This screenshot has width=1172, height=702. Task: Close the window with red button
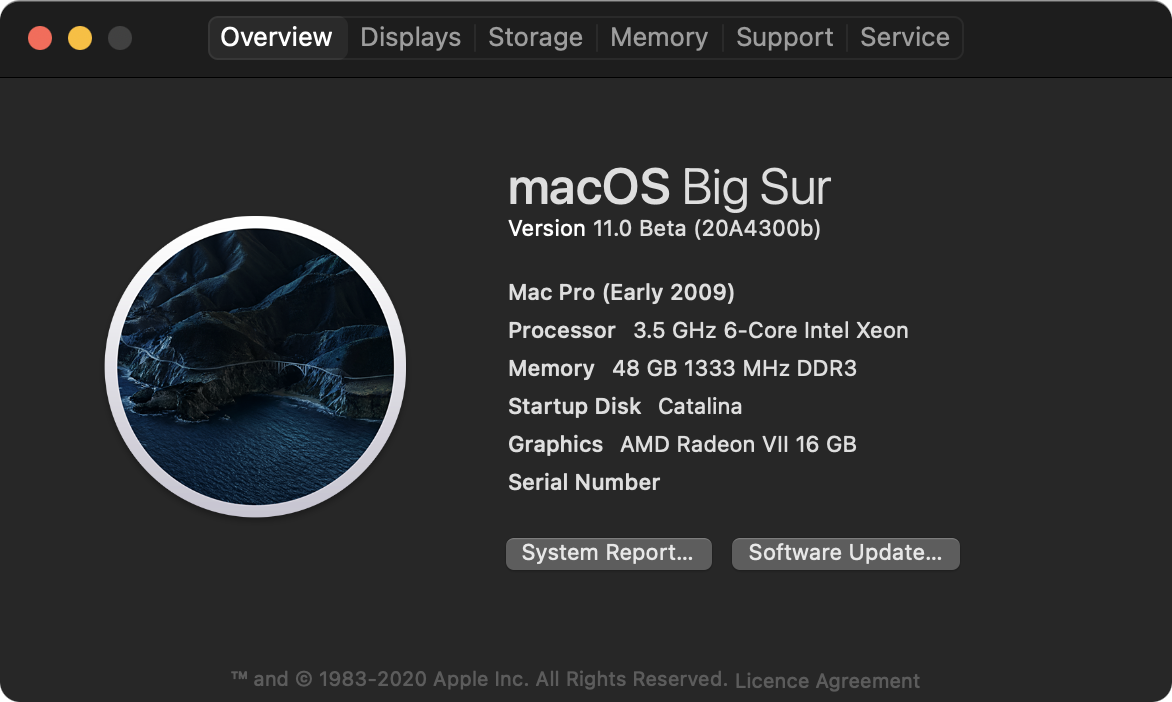40,39
